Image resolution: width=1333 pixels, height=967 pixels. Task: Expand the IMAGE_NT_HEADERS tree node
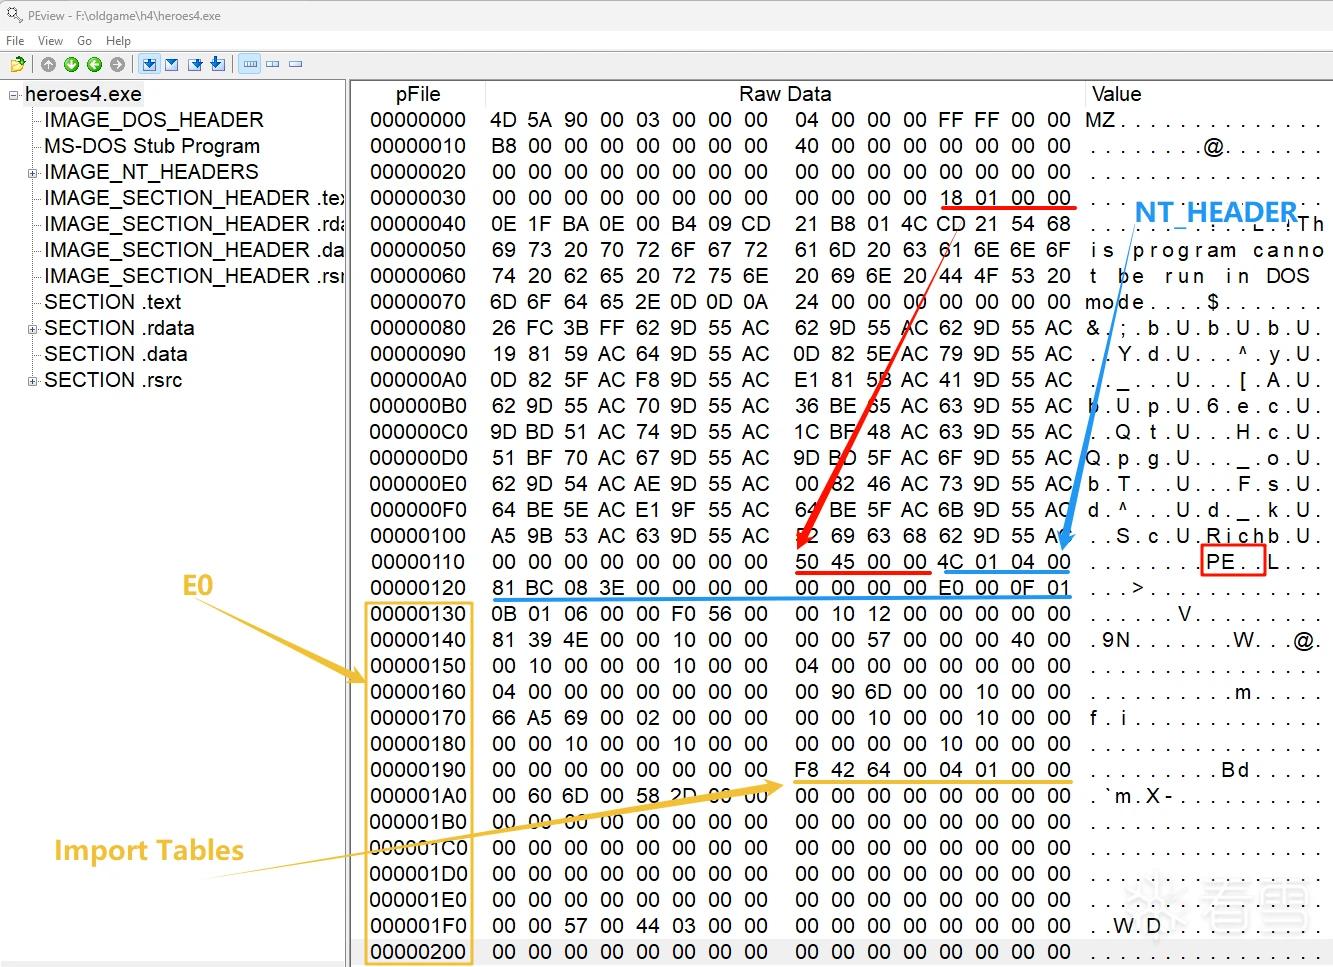(32, 173)
